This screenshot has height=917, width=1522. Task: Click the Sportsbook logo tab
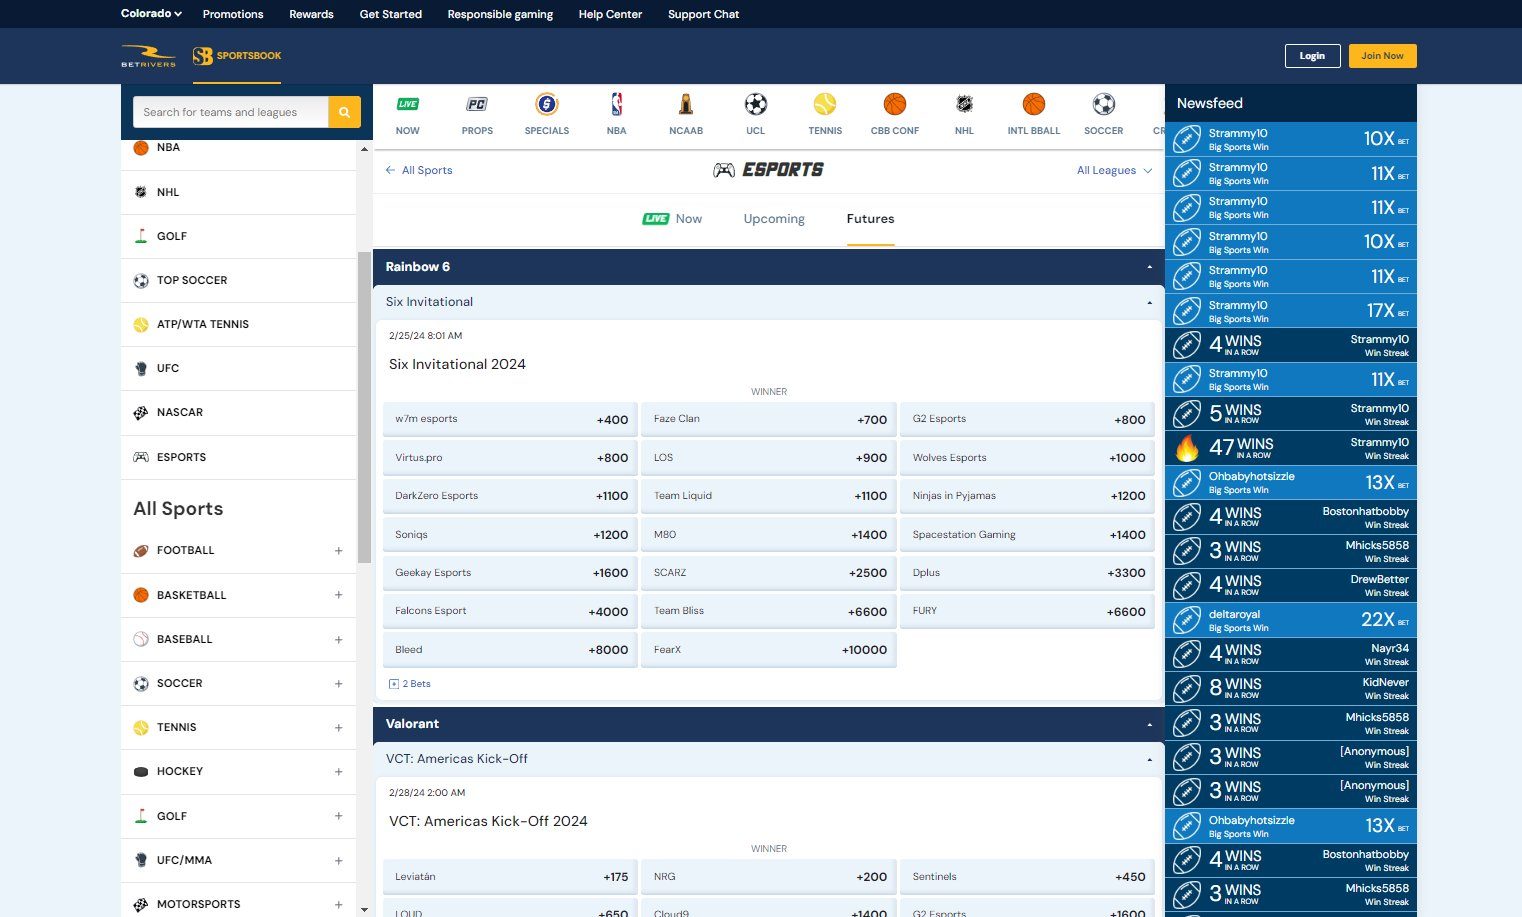237,56
